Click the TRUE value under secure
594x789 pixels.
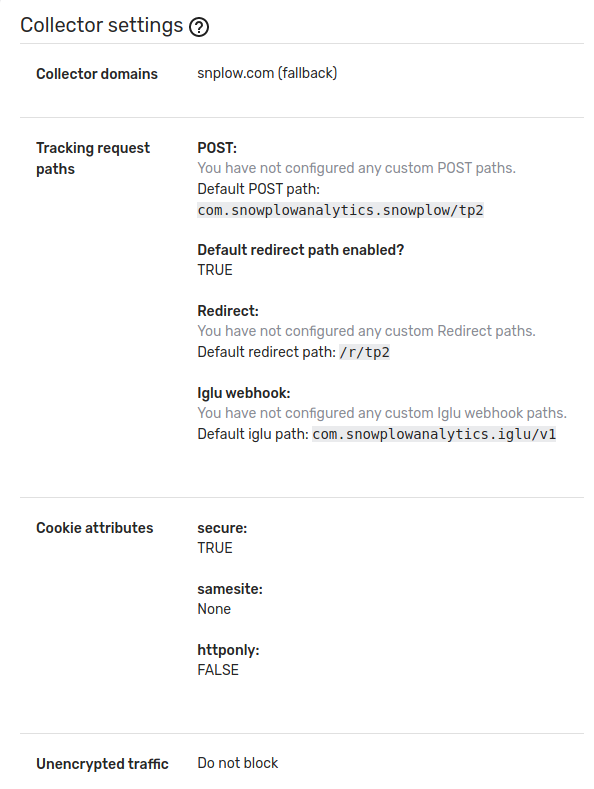coord(215,548)
